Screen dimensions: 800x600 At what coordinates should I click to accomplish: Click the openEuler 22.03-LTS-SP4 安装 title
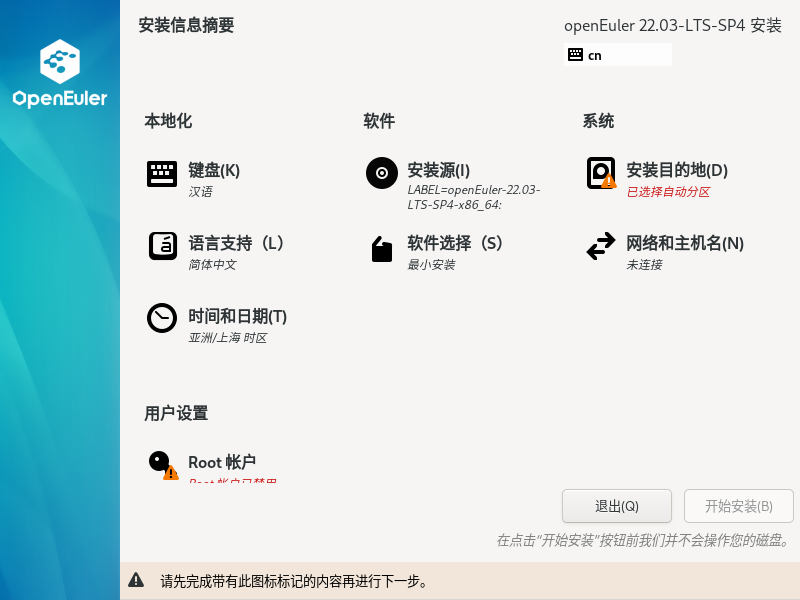point(672,25)
